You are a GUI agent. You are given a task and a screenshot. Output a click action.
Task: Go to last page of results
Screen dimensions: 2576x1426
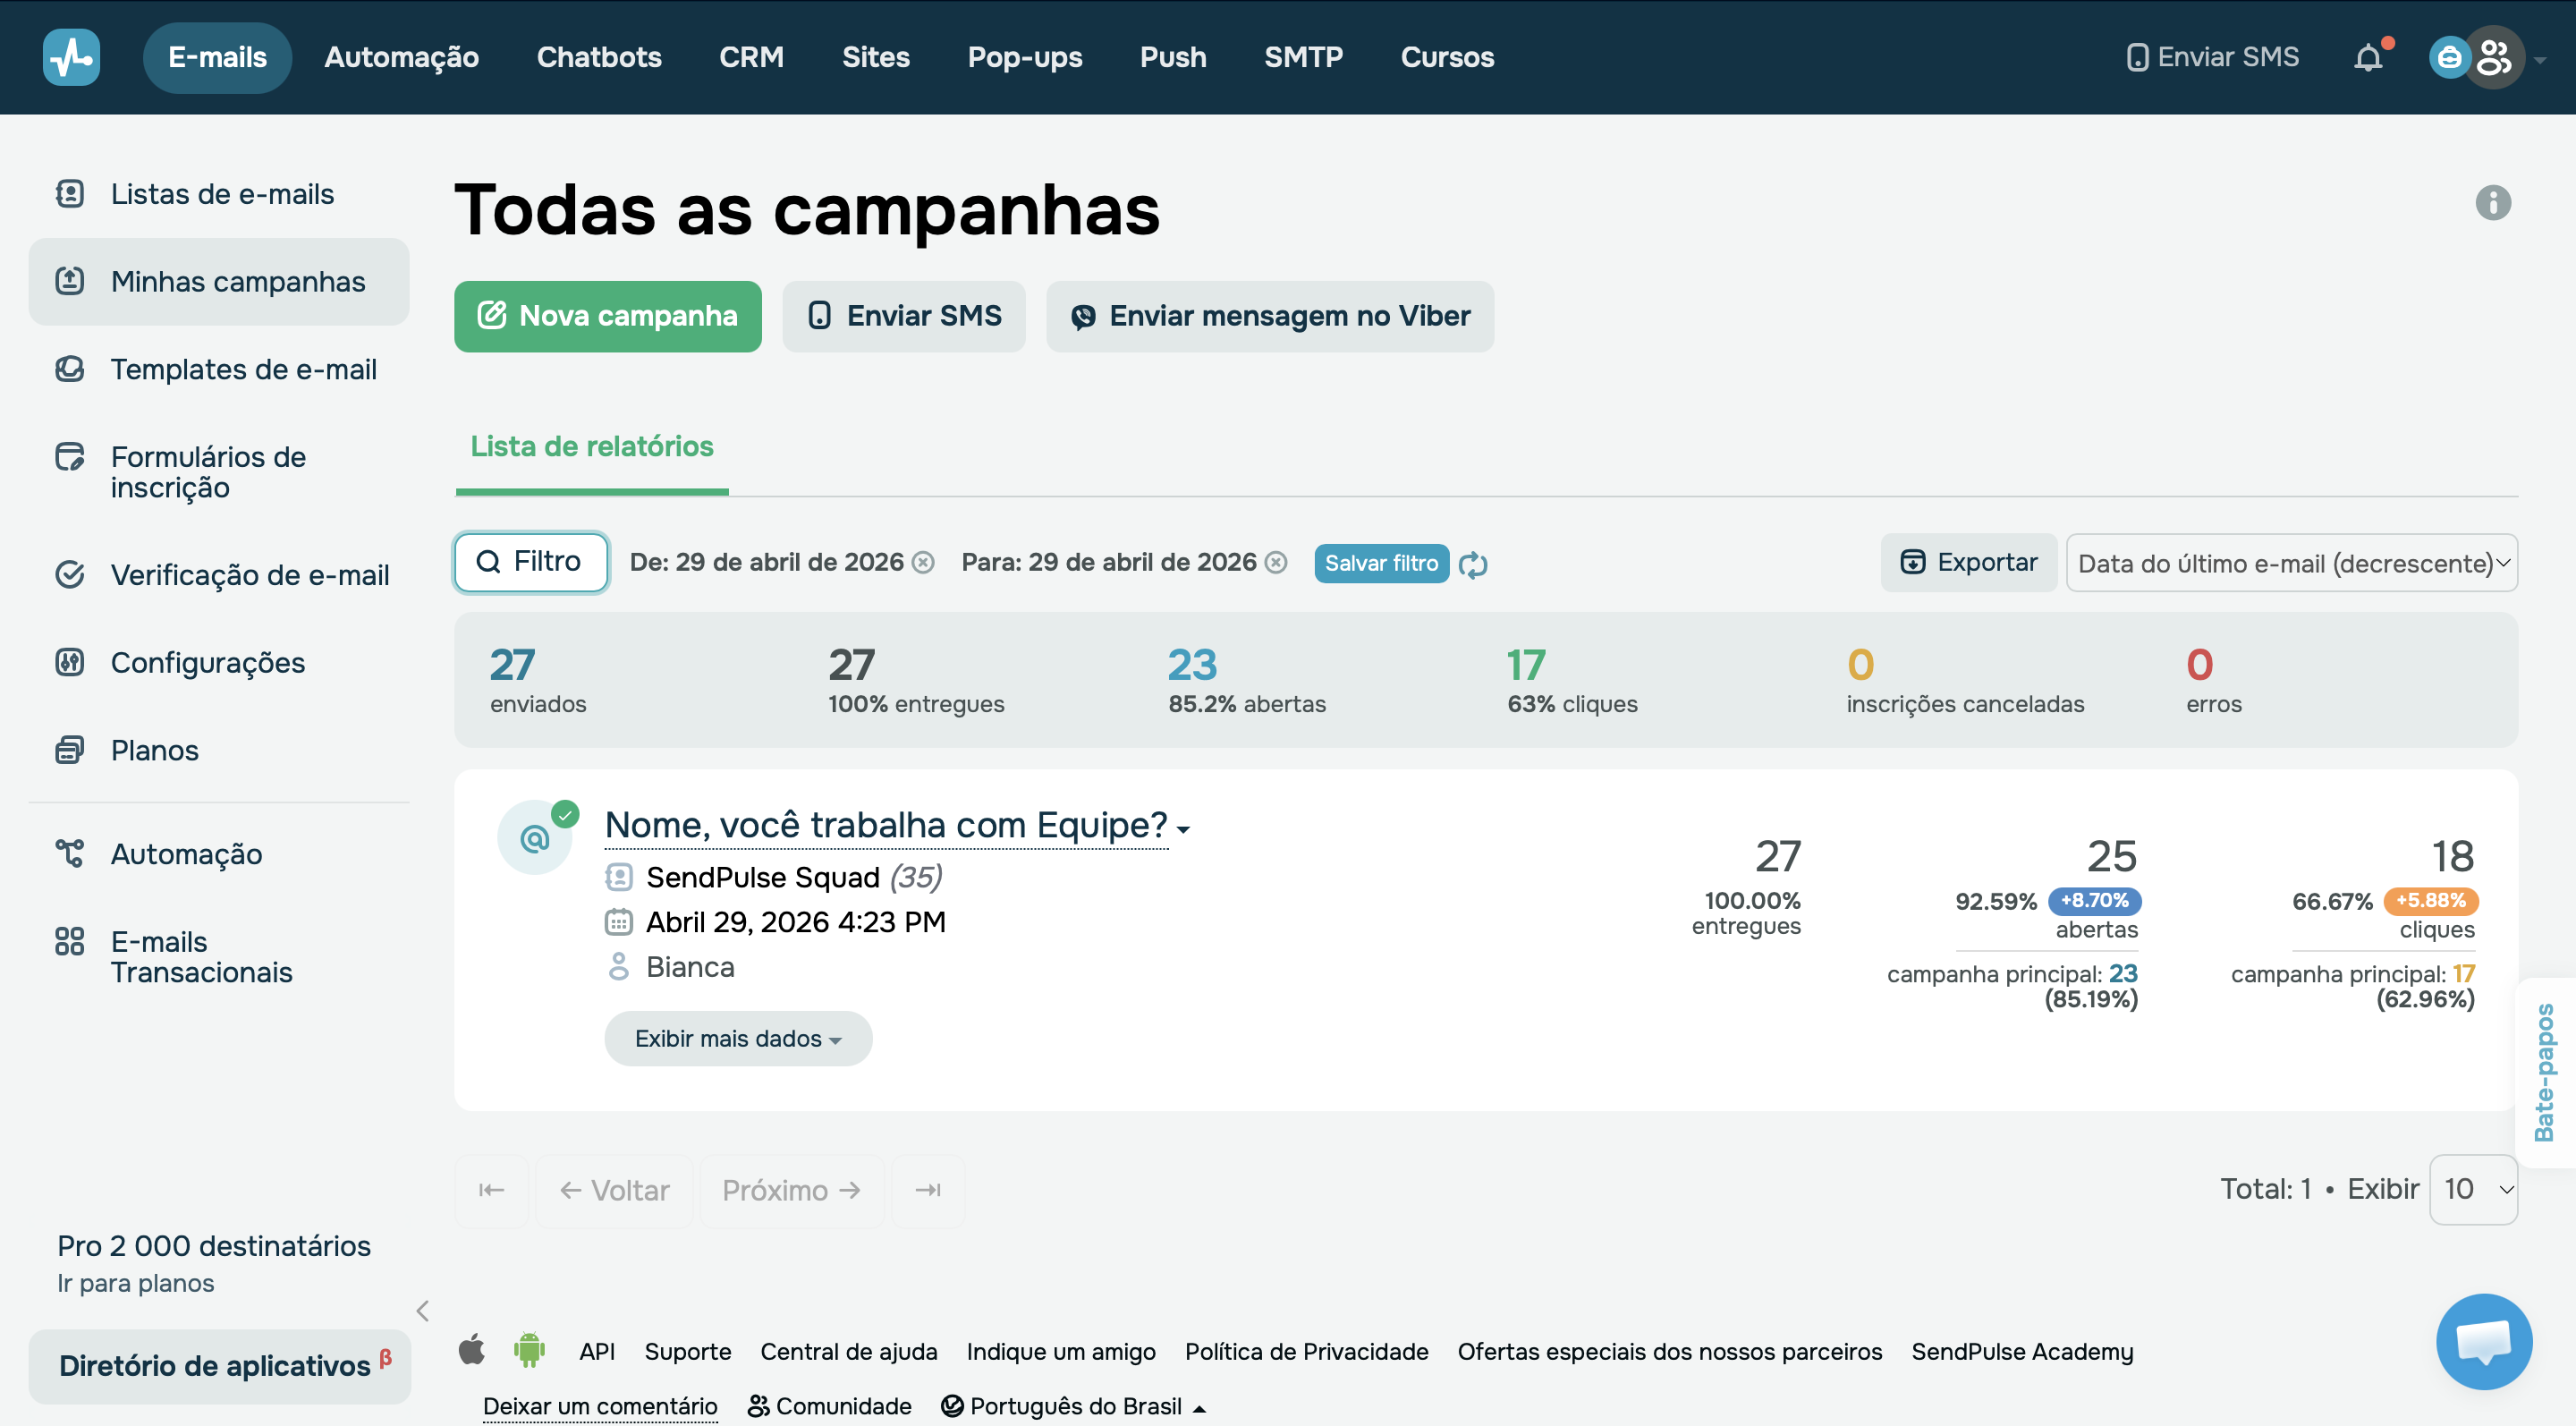coord(928,1190)
